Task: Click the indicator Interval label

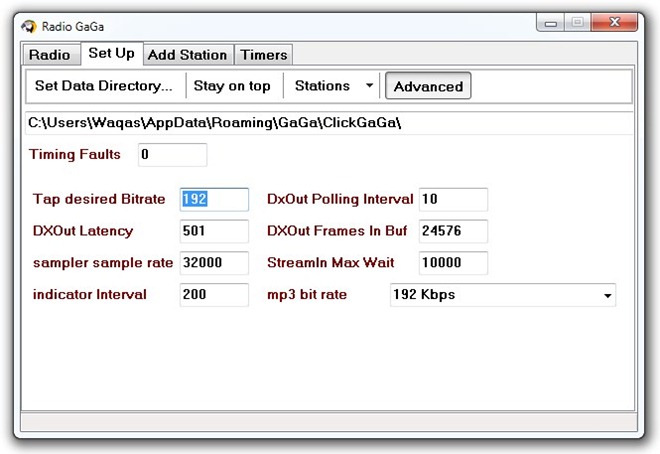Action: (90, 294)
